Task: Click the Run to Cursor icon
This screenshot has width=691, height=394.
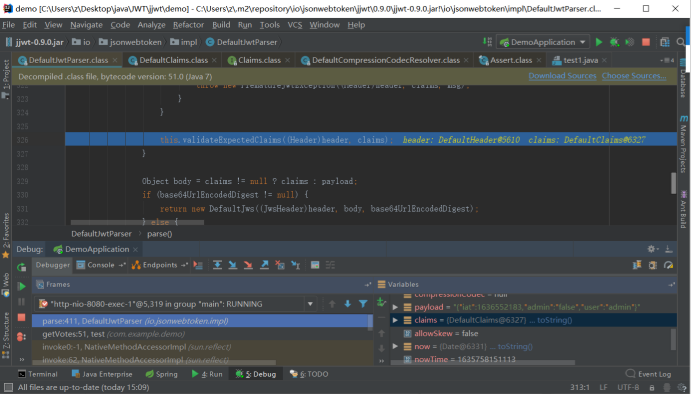Action: (295, 265)
